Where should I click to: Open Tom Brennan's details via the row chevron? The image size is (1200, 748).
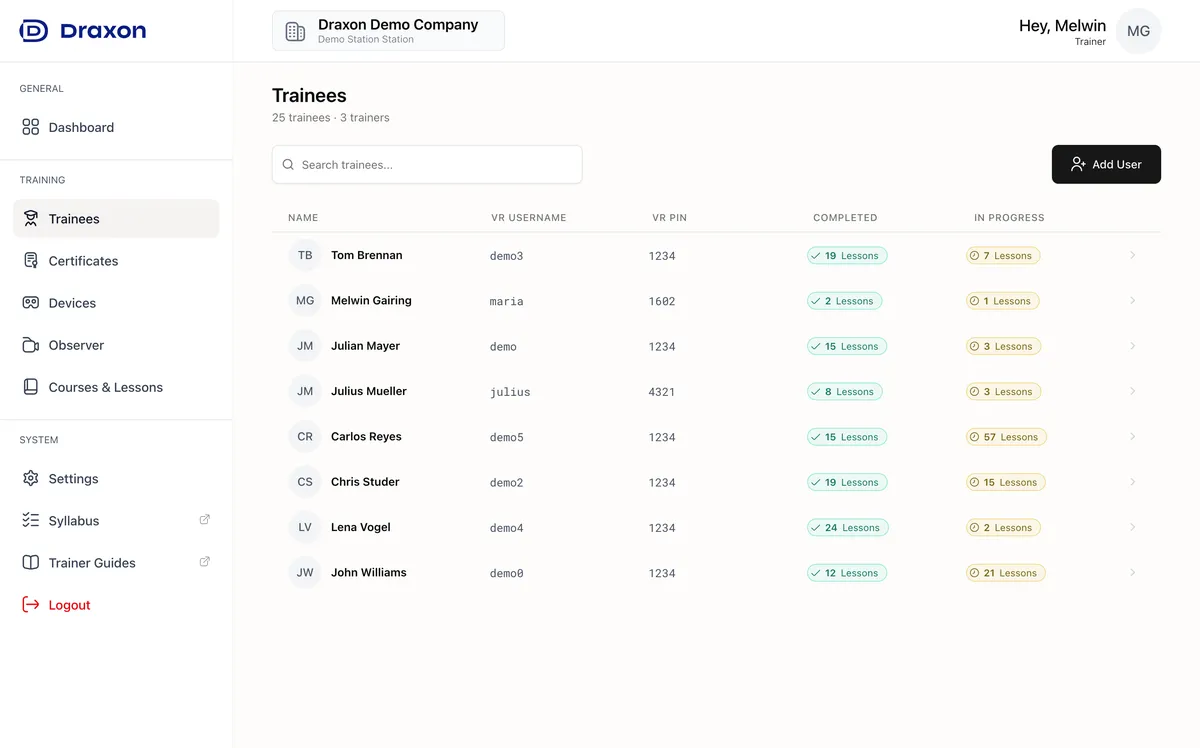coord(1132,256)
